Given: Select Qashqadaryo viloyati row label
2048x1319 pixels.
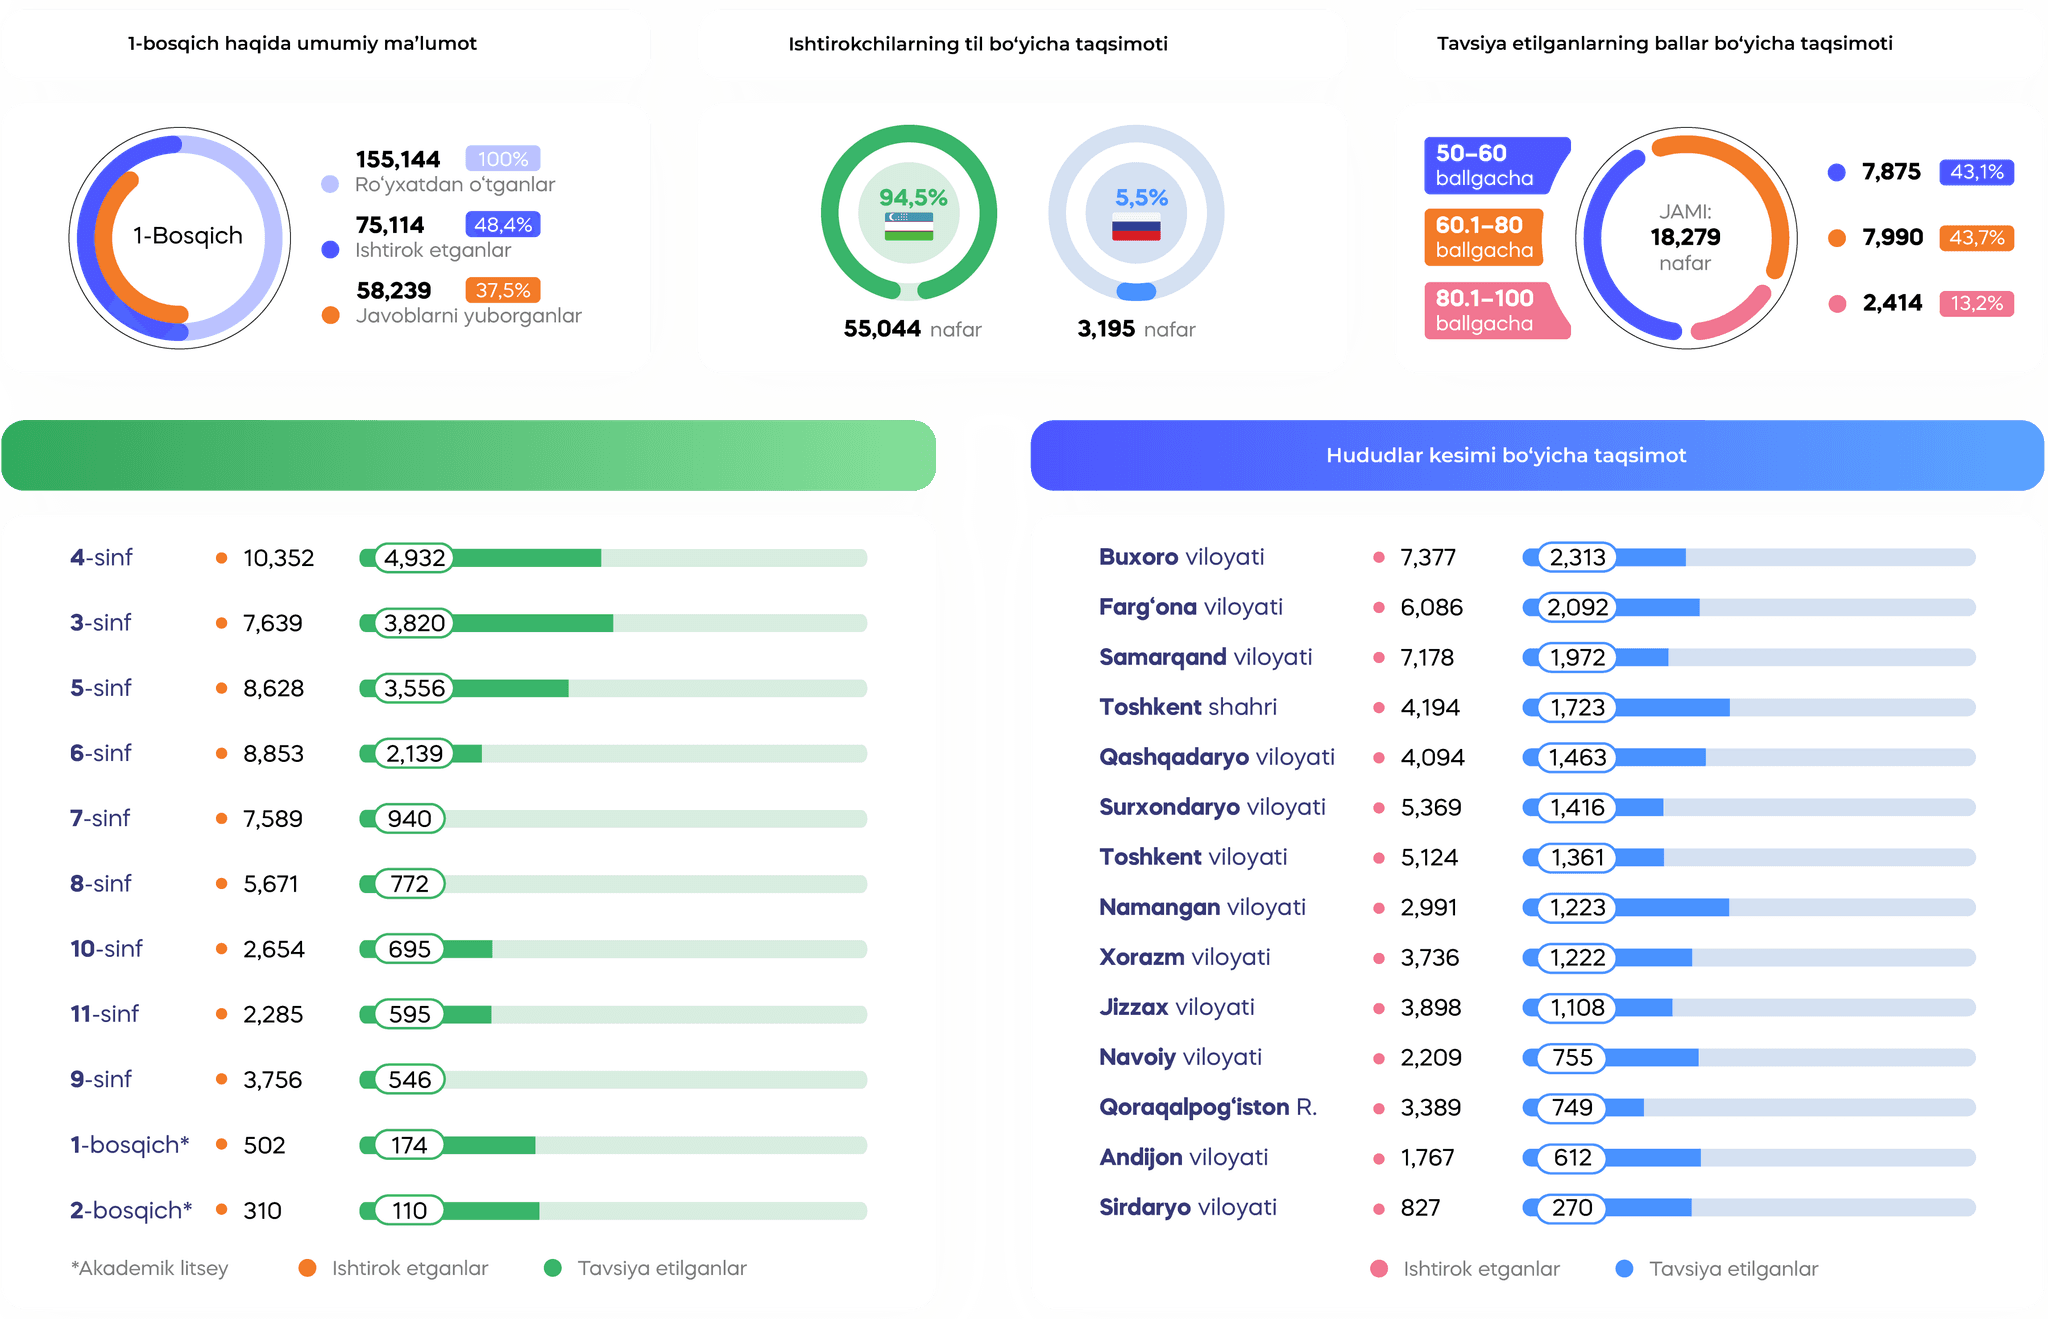Looking at the screenshot, I should (x=1217, y=757).
